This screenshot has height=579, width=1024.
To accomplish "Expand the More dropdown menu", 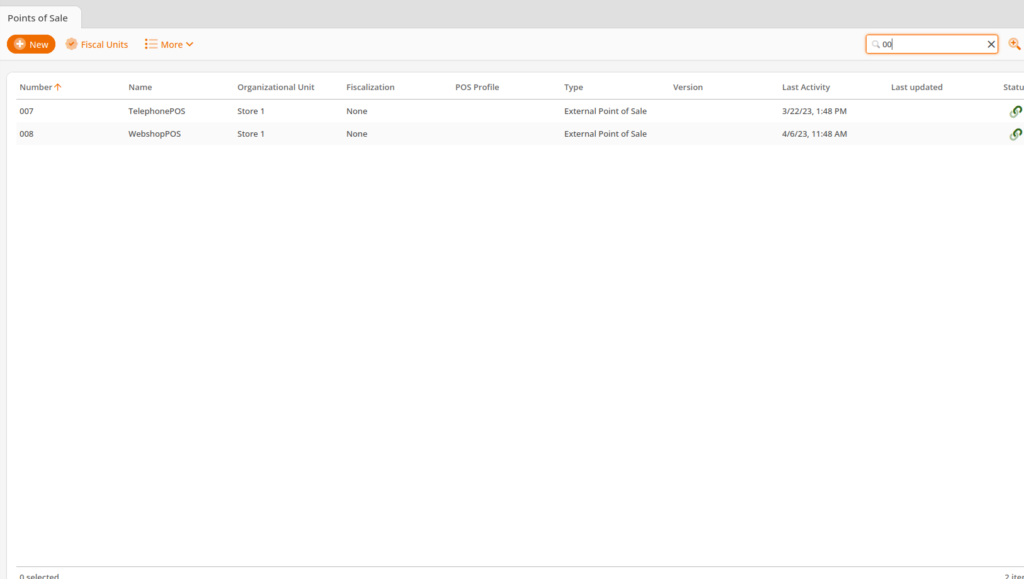I will pos(169,44).
